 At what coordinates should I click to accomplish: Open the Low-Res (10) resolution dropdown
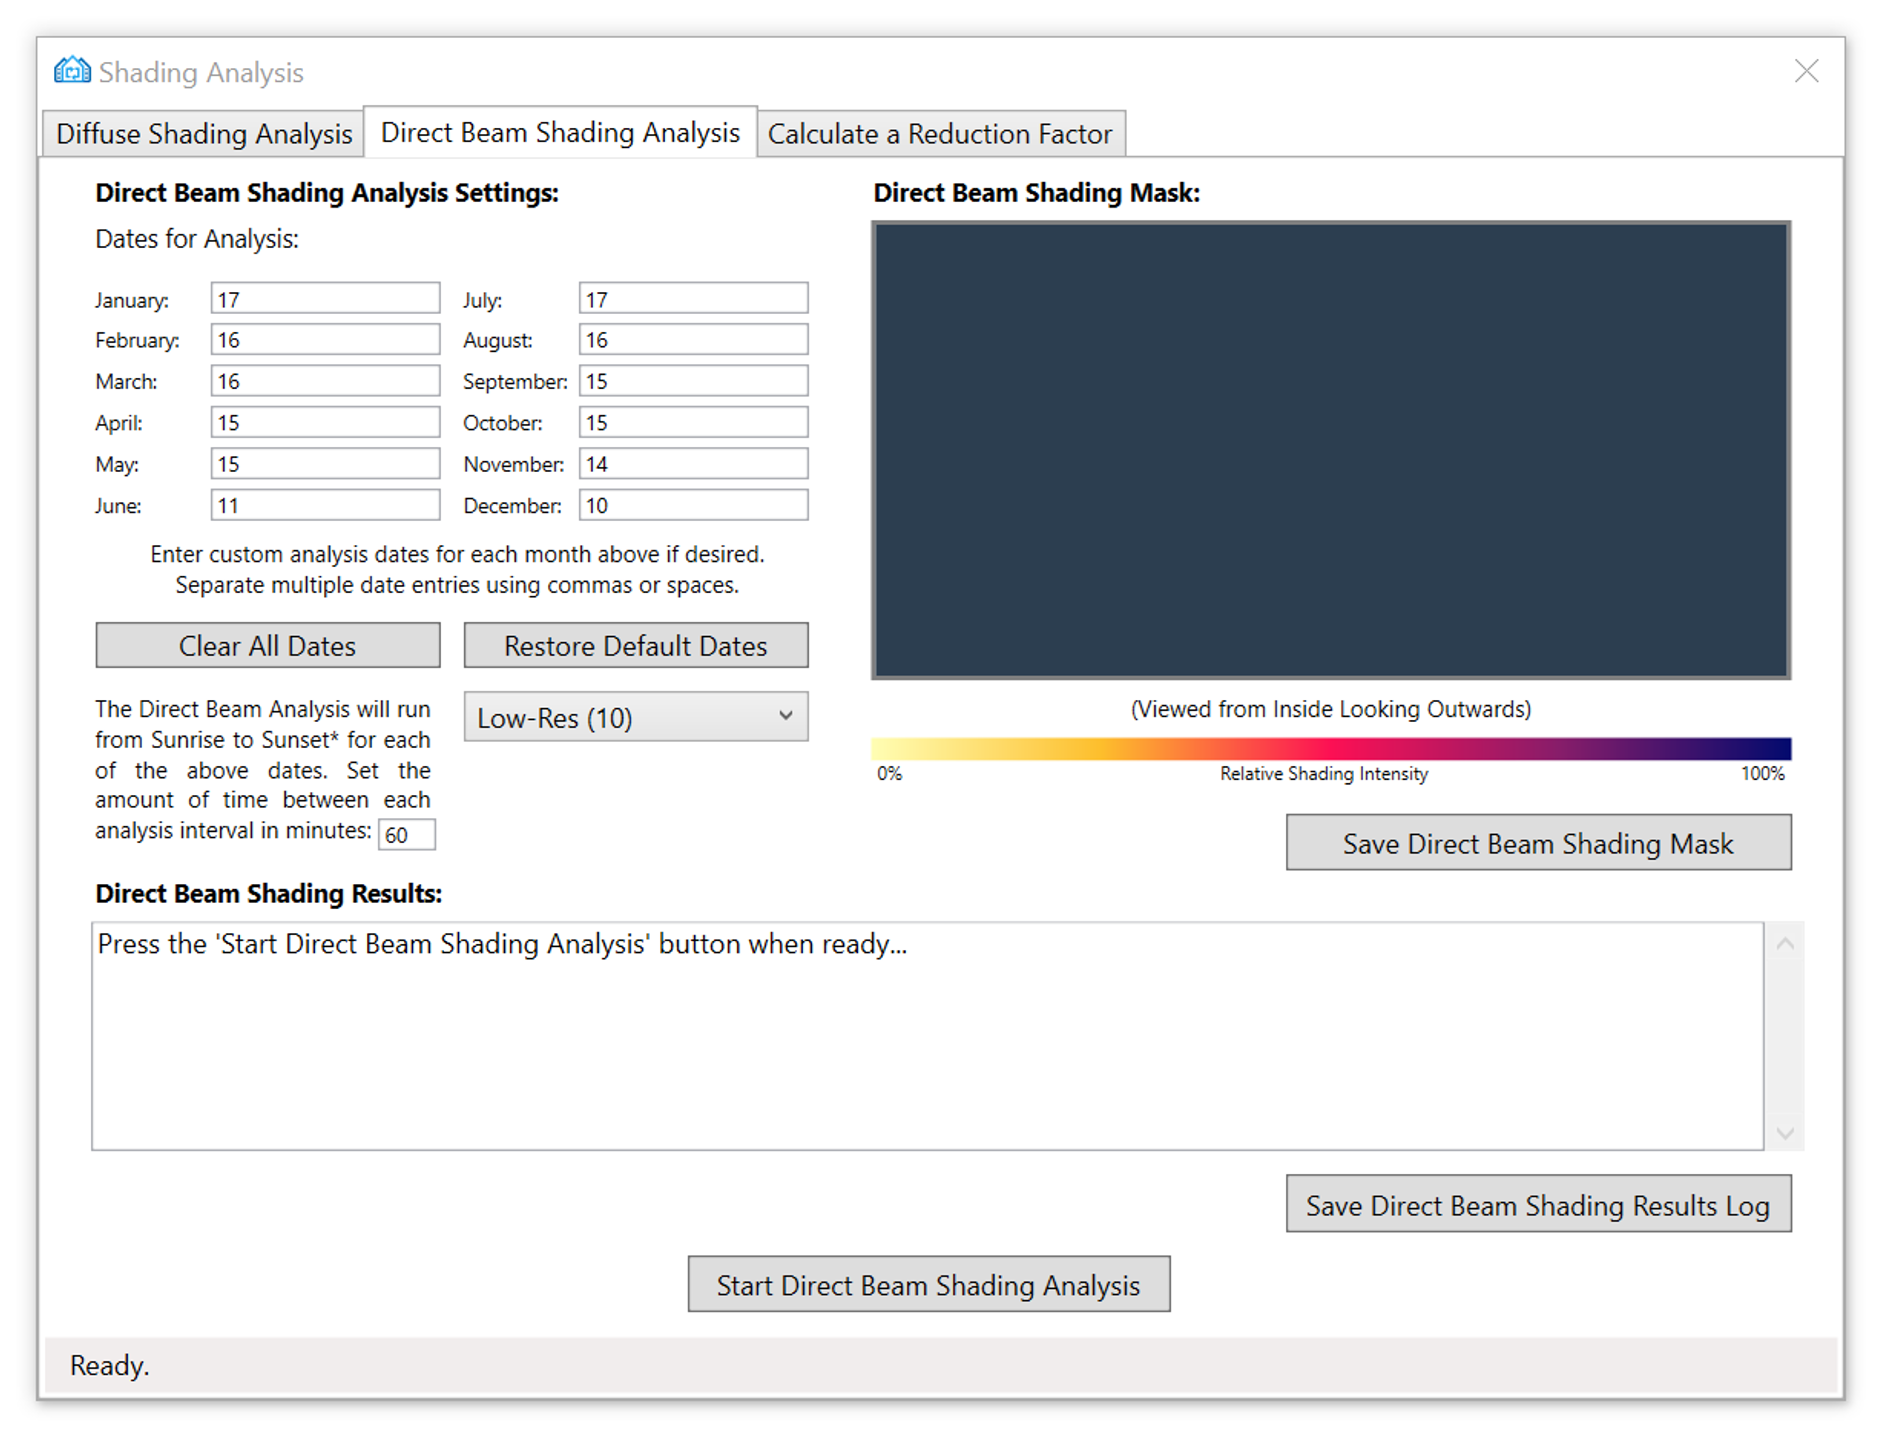(x=635, y=717)
